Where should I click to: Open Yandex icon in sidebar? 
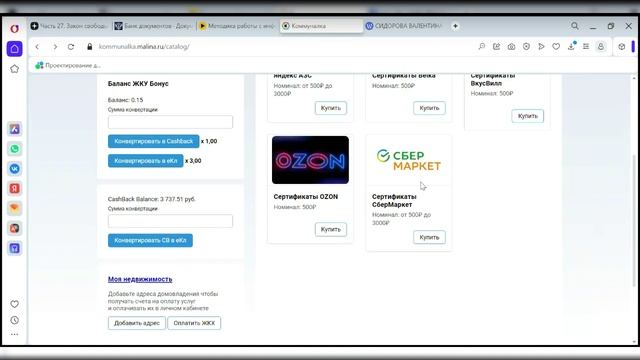(x=14, y=189)
